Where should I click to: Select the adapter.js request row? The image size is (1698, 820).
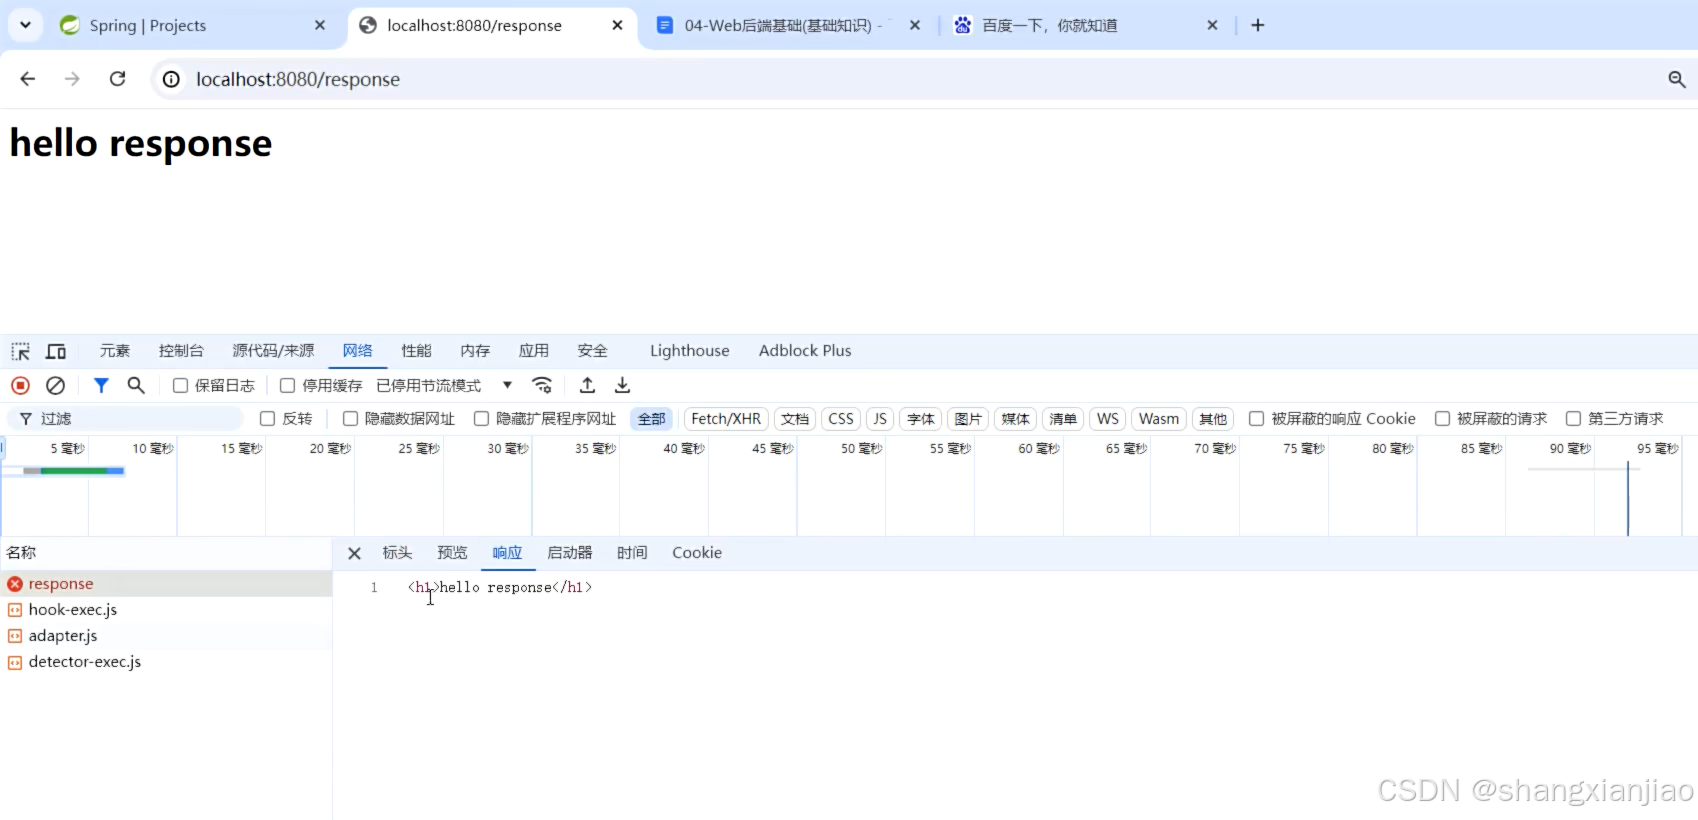click(166, 636)
